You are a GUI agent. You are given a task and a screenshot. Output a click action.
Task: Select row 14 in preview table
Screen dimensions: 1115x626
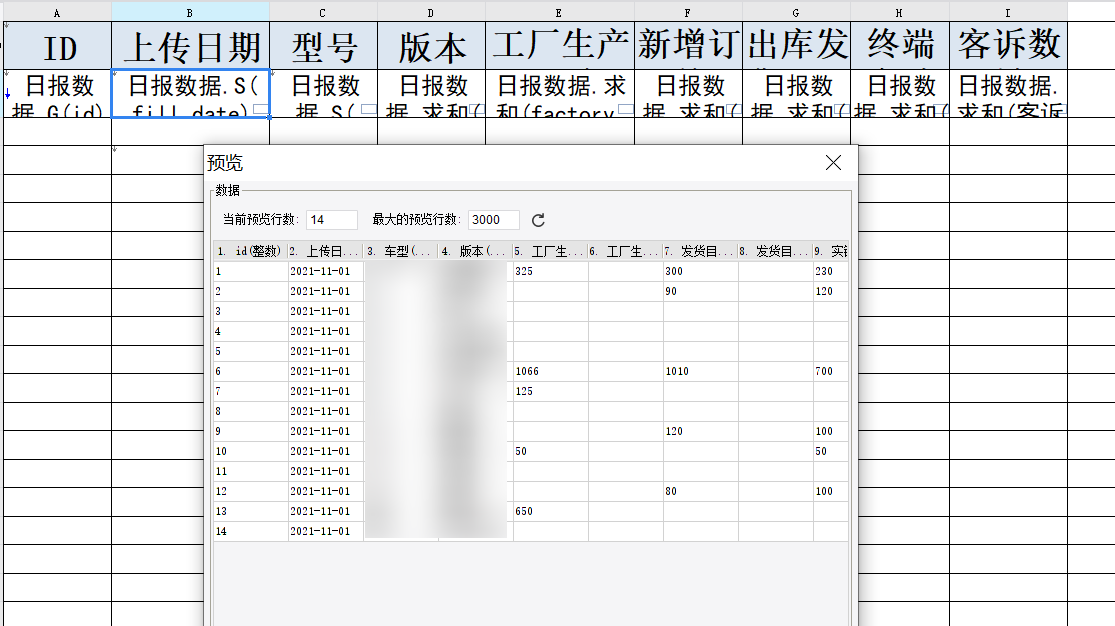(x=530, y=531)
